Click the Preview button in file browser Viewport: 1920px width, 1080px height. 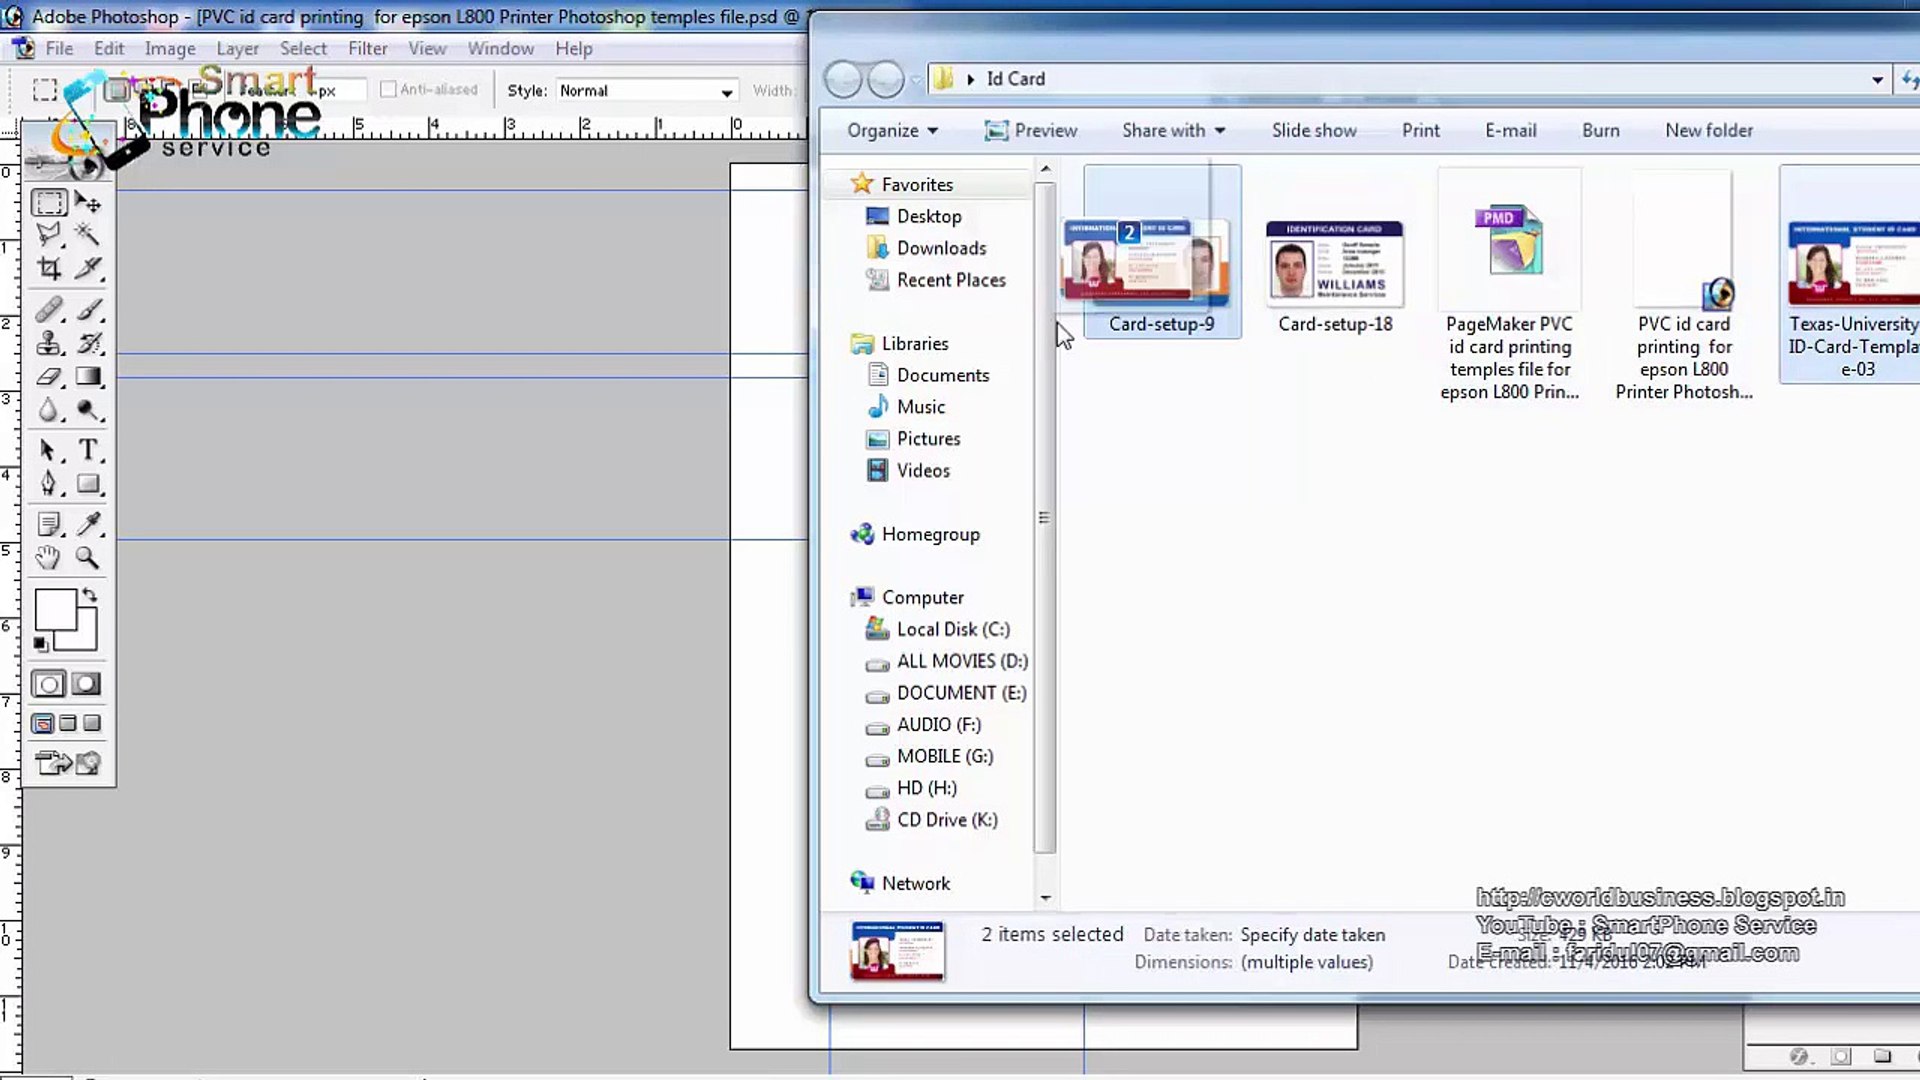pos(1033,131)
